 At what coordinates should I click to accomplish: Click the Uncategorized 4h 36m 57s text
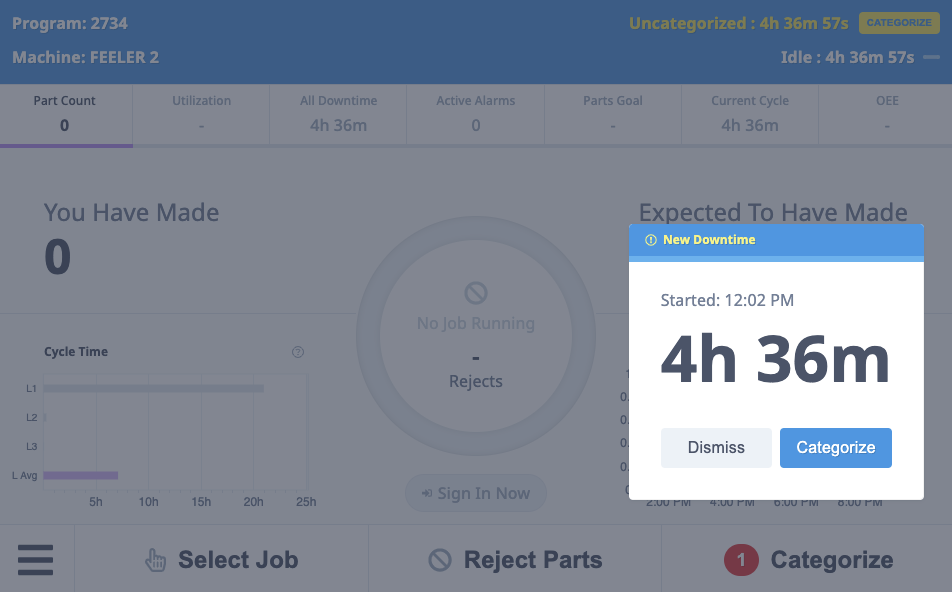click(x=737, y=22)
